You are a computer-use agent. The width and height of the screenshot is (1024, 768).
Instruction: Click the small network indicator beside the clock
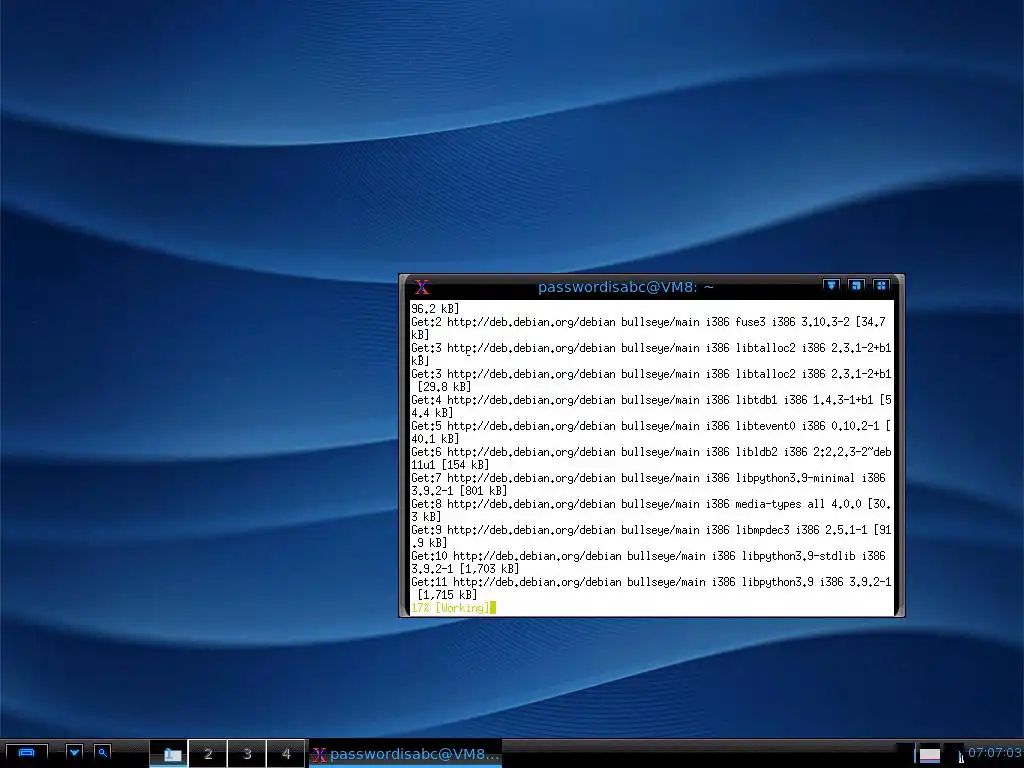click(x=961, y=757)
